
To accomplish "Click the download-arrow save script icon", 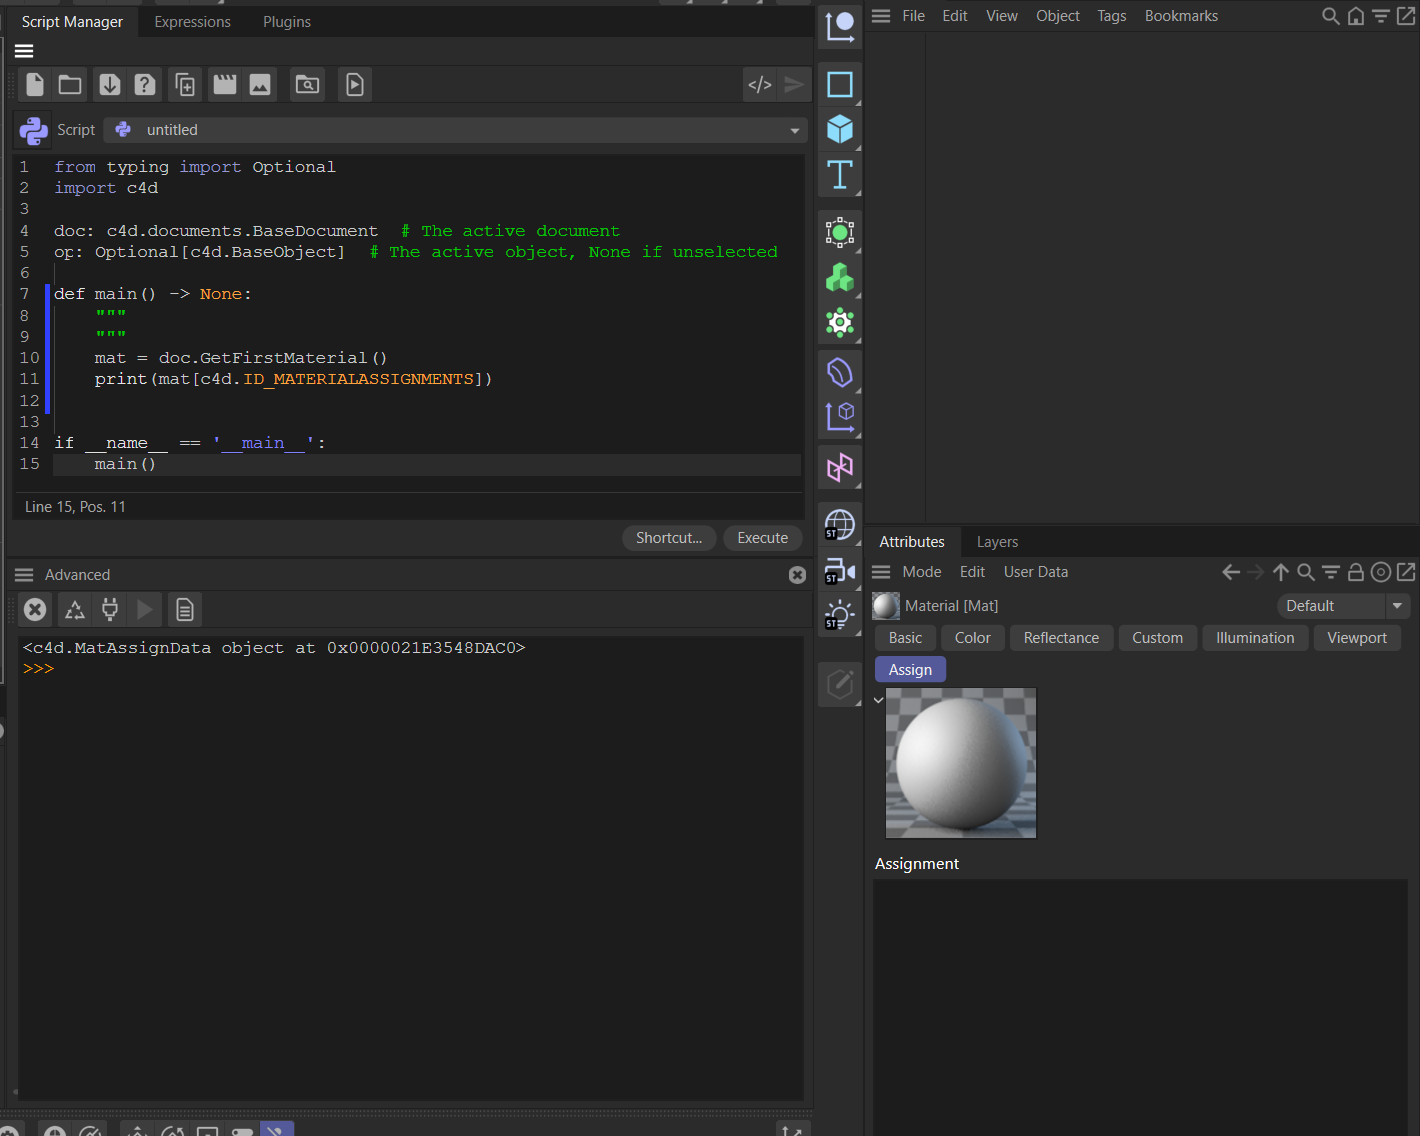I will 110,85.
